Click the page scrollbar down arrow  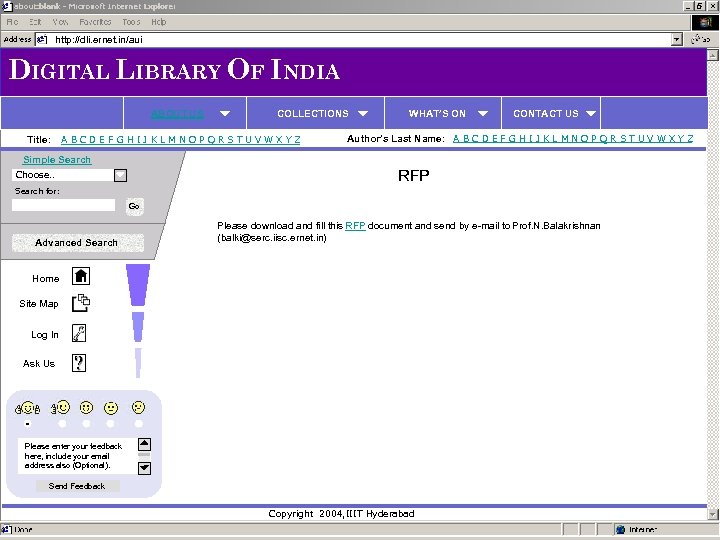712,514
